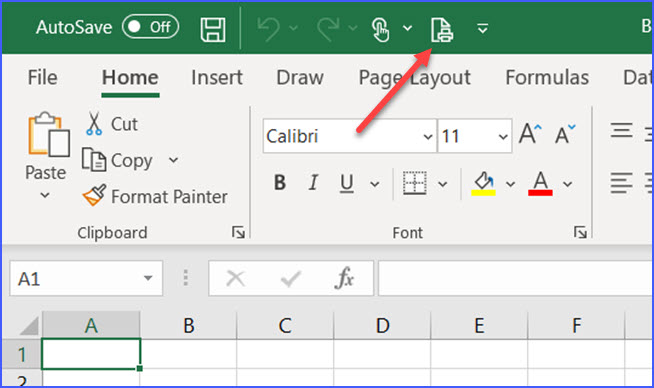Click the Enter checkmark in formula bar
This screenshot has height=388, width=654.
291,279
